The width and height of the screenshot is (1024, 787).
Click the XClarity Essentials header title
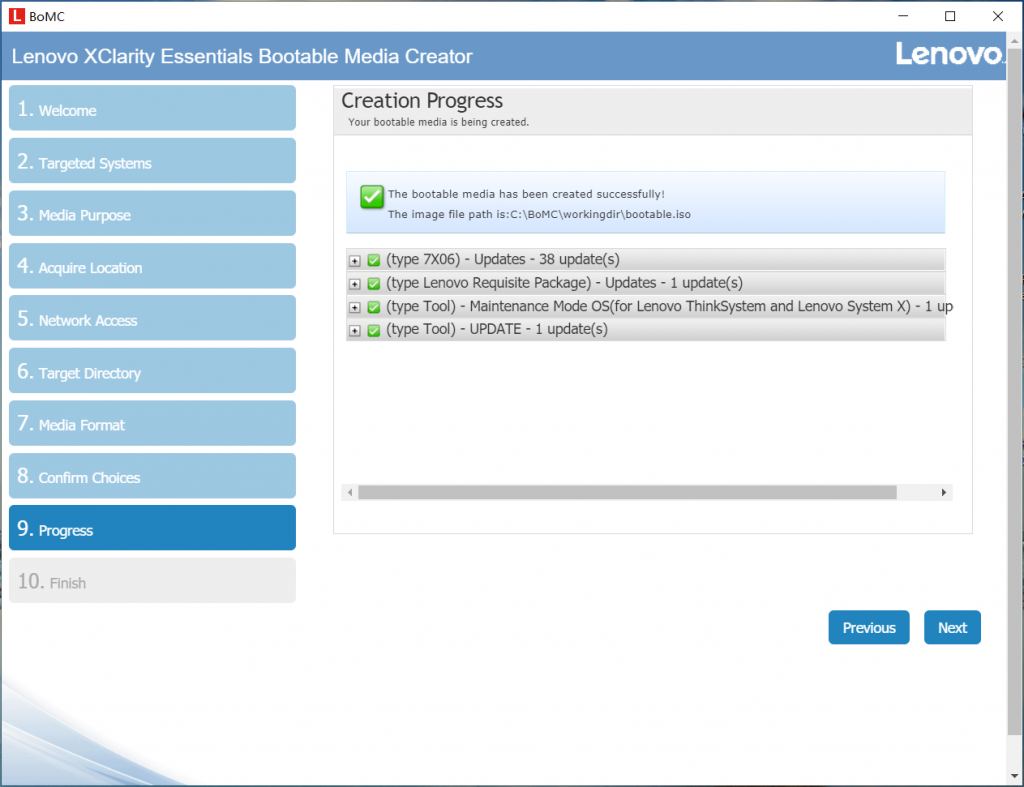click(242, 56)
